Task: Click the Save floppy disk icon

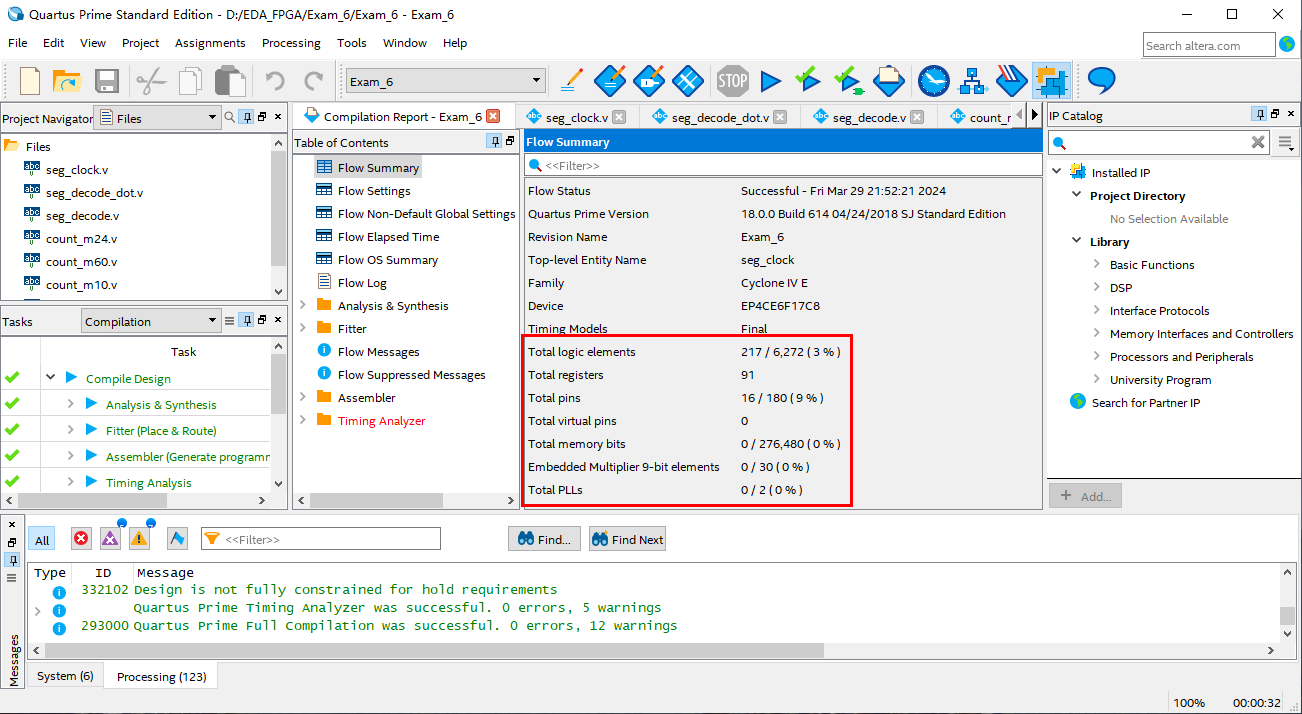Action: (106, 81)
